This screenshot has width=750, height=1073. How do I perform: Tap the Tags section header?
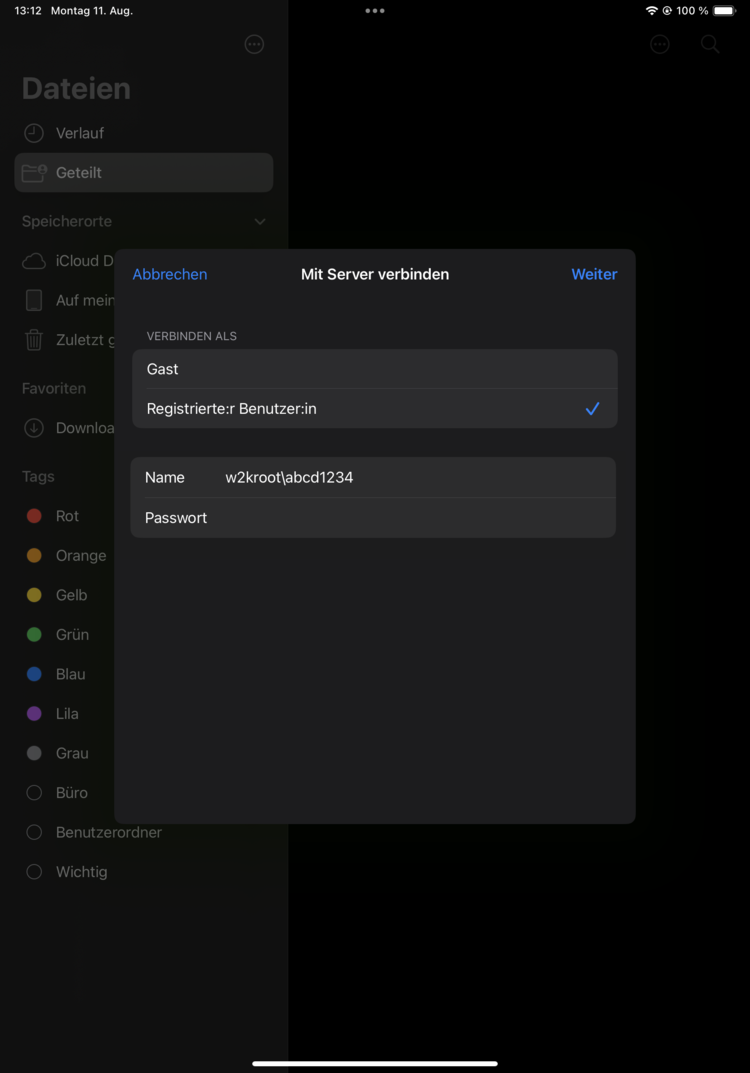pyautogui.click(x=38, y=477)
